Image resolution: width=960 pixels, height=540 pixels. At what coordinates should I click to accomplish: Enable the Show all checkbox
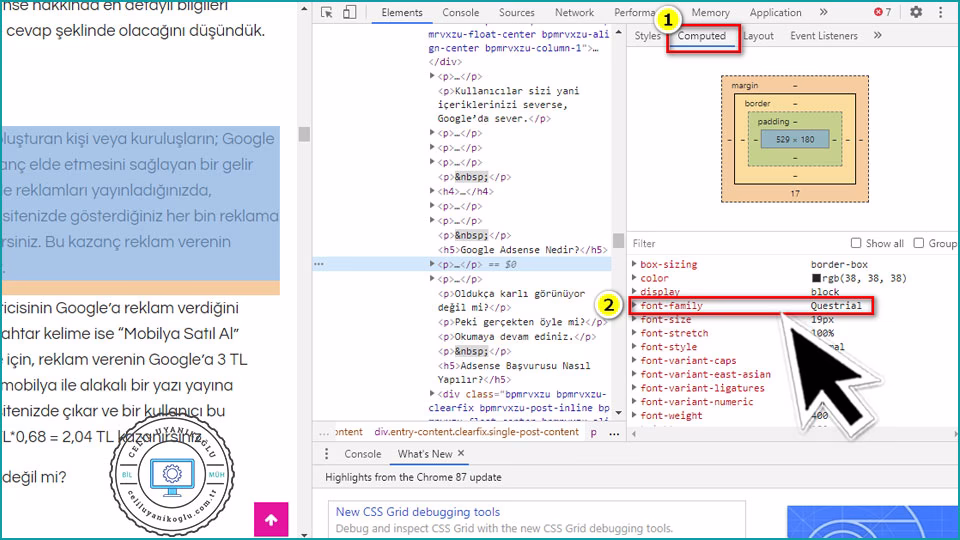coord(856,243)
